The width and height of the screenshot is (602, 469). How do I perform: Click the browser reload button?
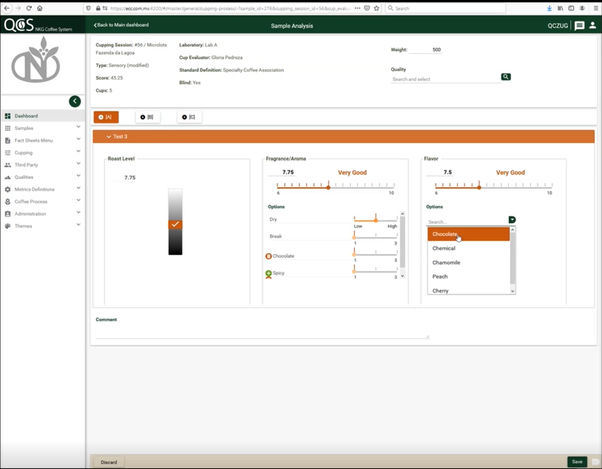[x=28, y=8]
